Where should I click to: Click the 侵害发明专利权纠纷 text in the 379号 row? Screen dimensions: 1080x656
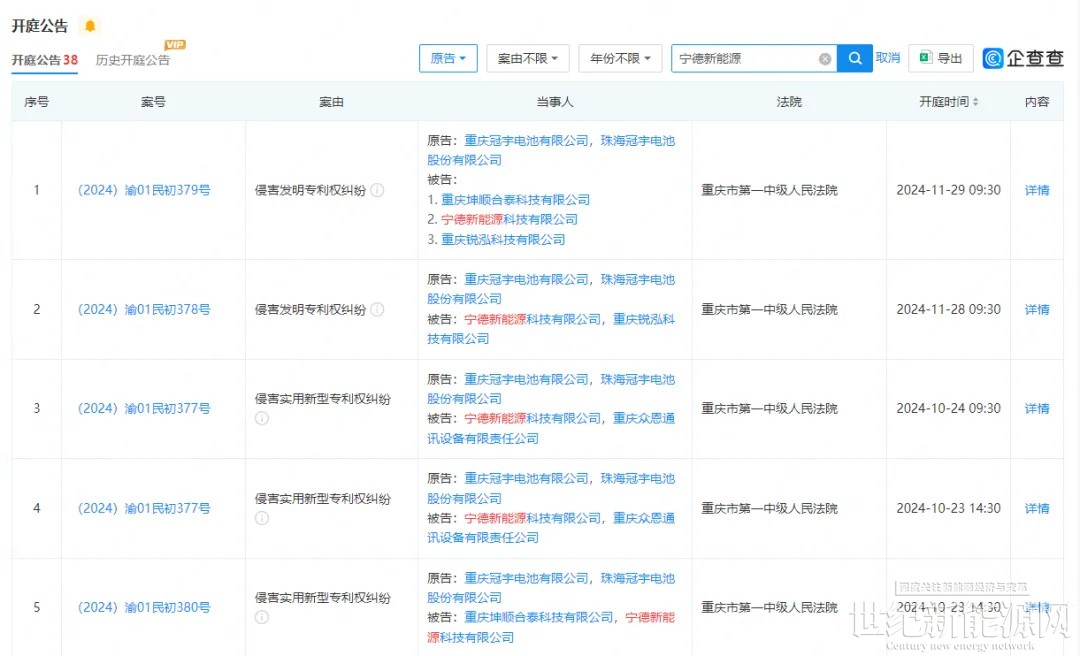click(x=310, y=190)
